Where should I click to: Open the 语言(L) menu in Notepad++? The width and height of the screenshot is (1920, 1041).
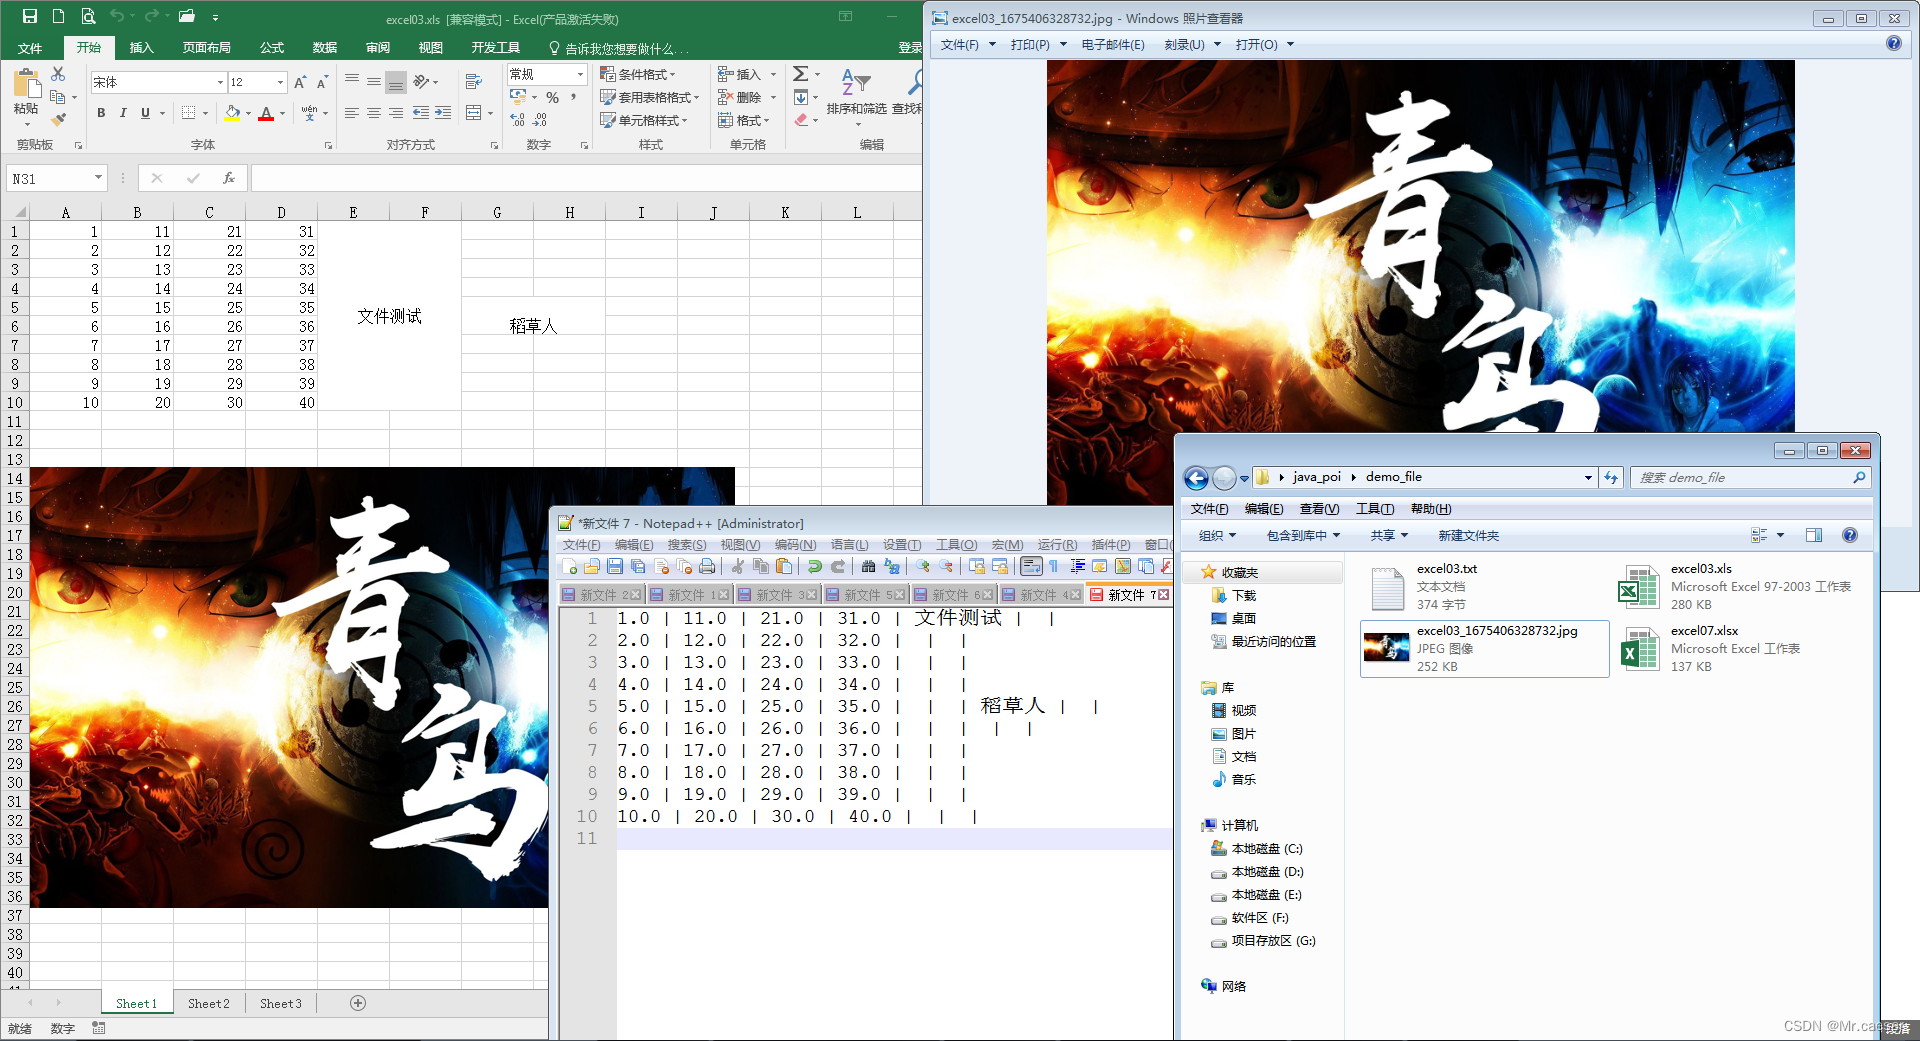pyautogui.click(x=849, y=545)
